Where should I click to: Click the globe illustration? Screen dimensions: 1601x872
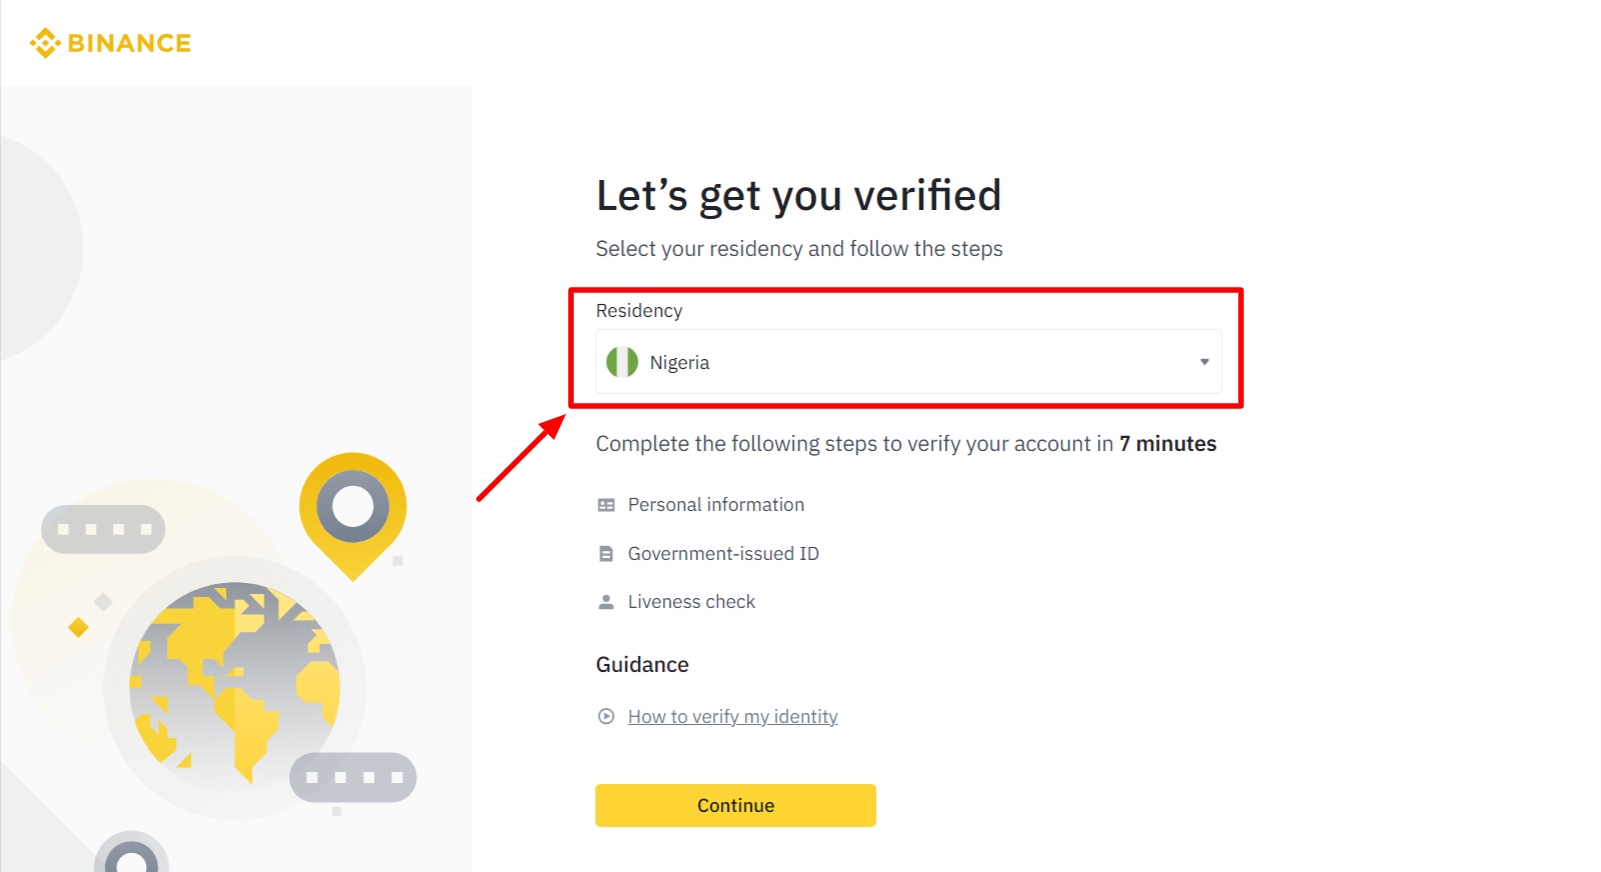click(x=235, y=684)
